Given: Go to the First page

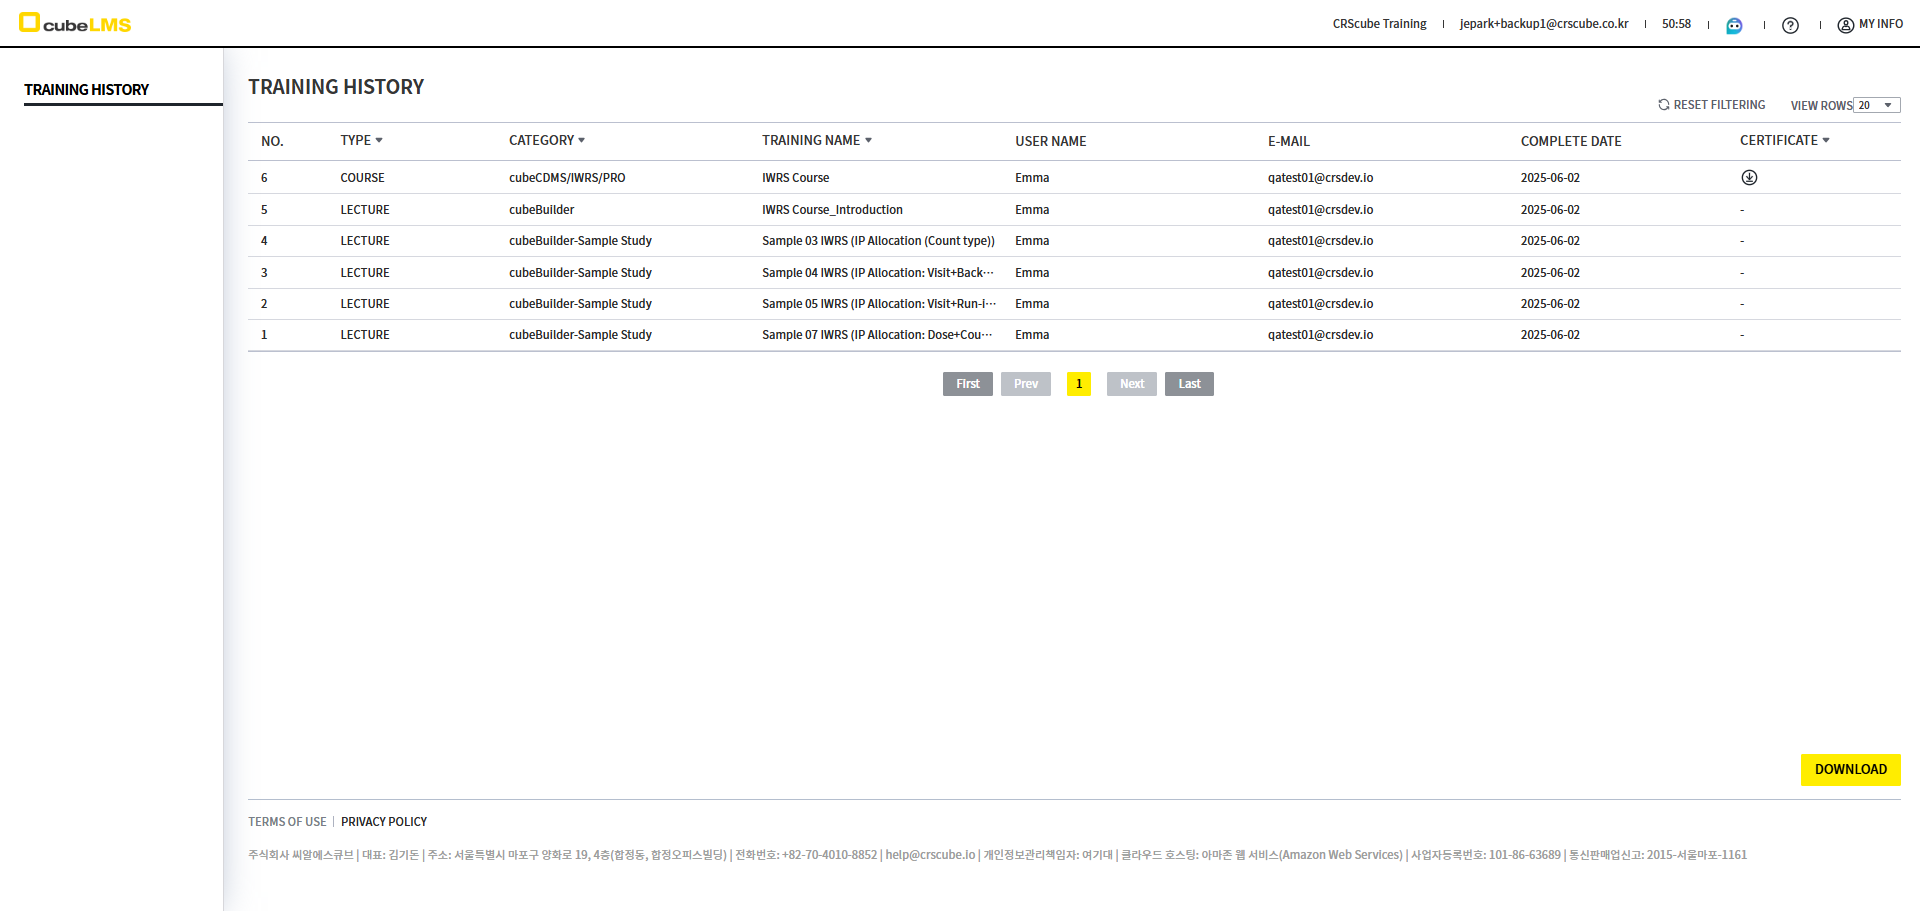Looking at the screenshot, I should (967, 384).
